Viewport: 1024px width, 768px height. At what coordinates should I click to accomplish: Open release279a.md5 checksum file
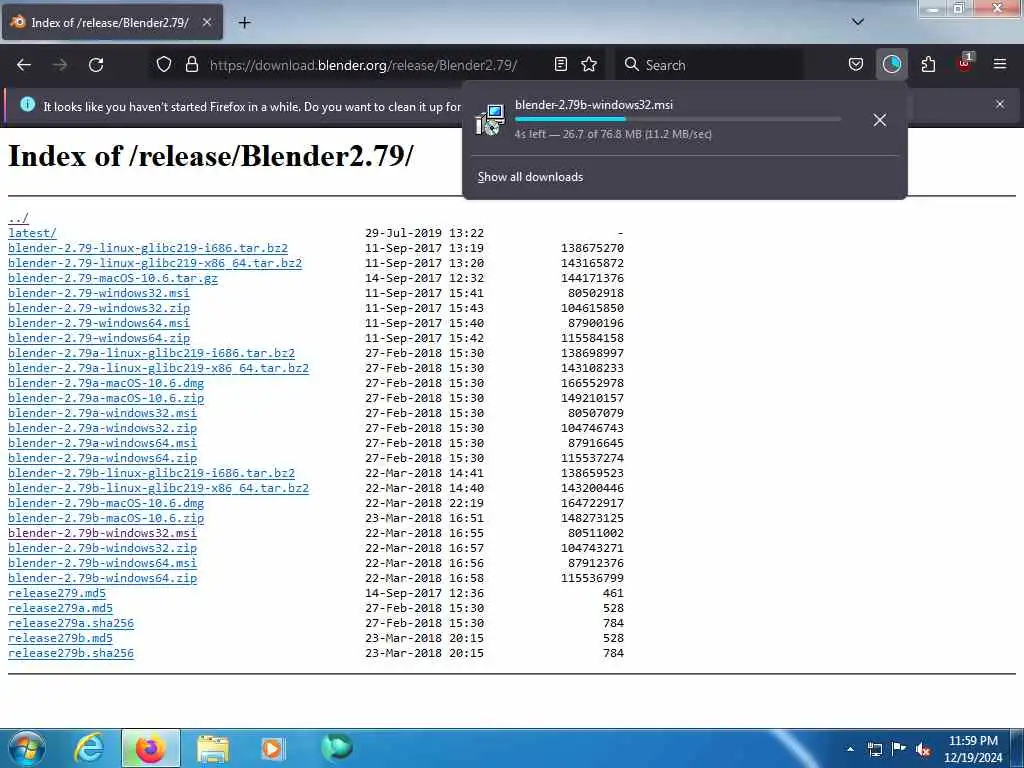click(60, 609)
